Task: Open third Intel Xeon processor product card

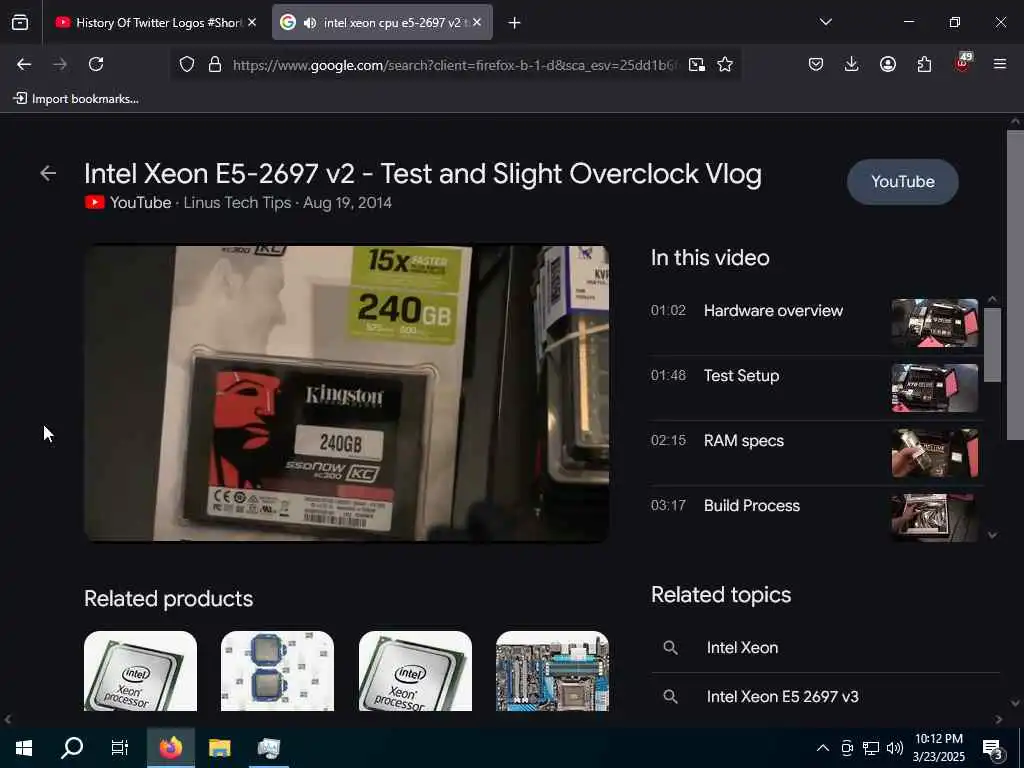Action: [415, 671]
